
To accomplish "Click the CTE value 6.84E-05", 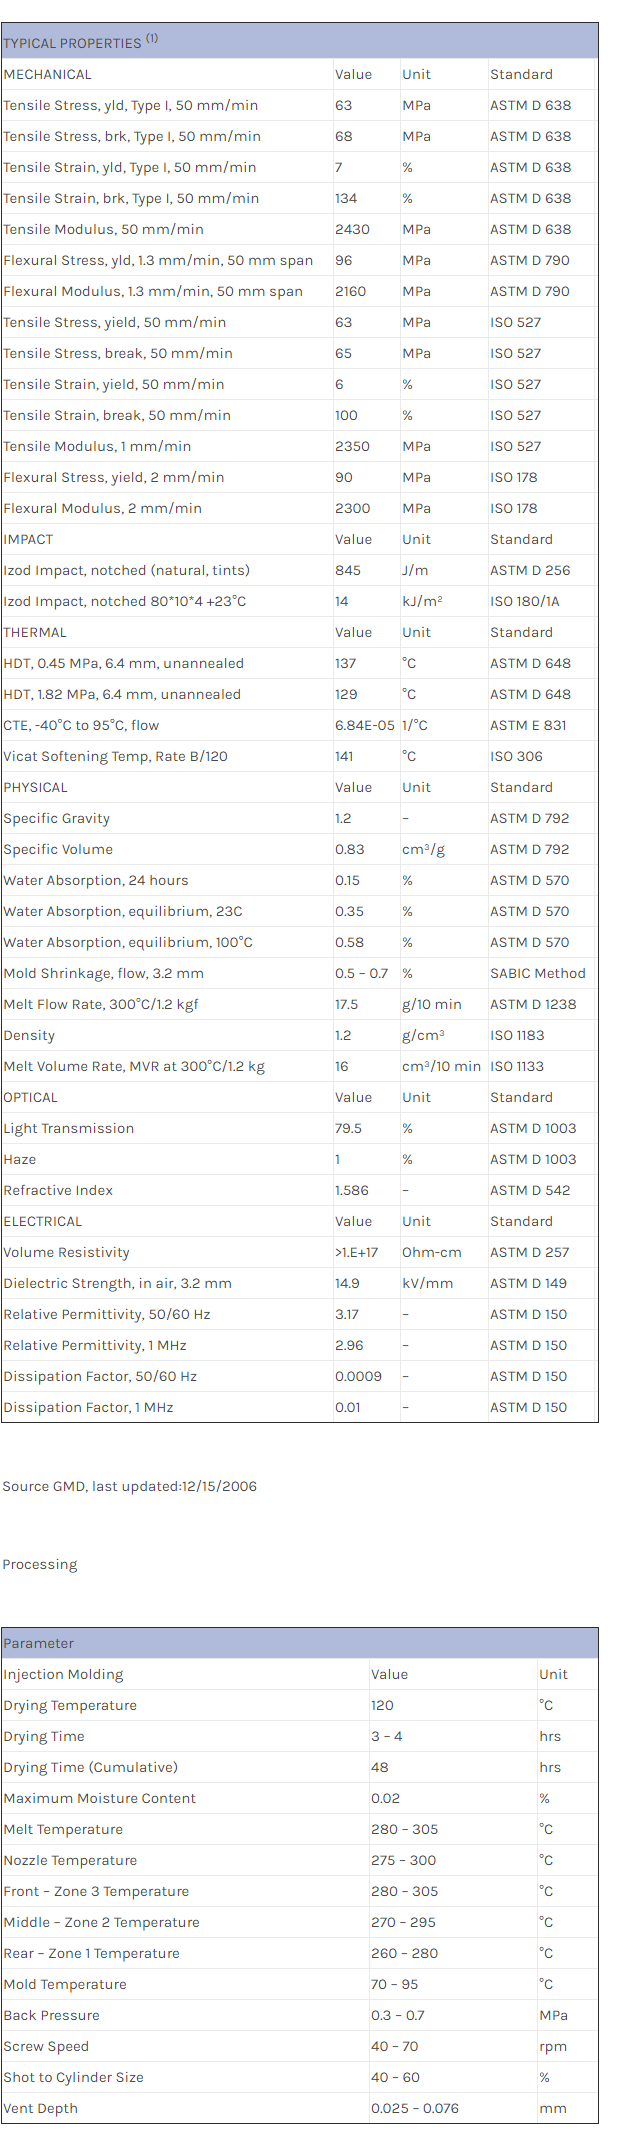I will 365,725.
